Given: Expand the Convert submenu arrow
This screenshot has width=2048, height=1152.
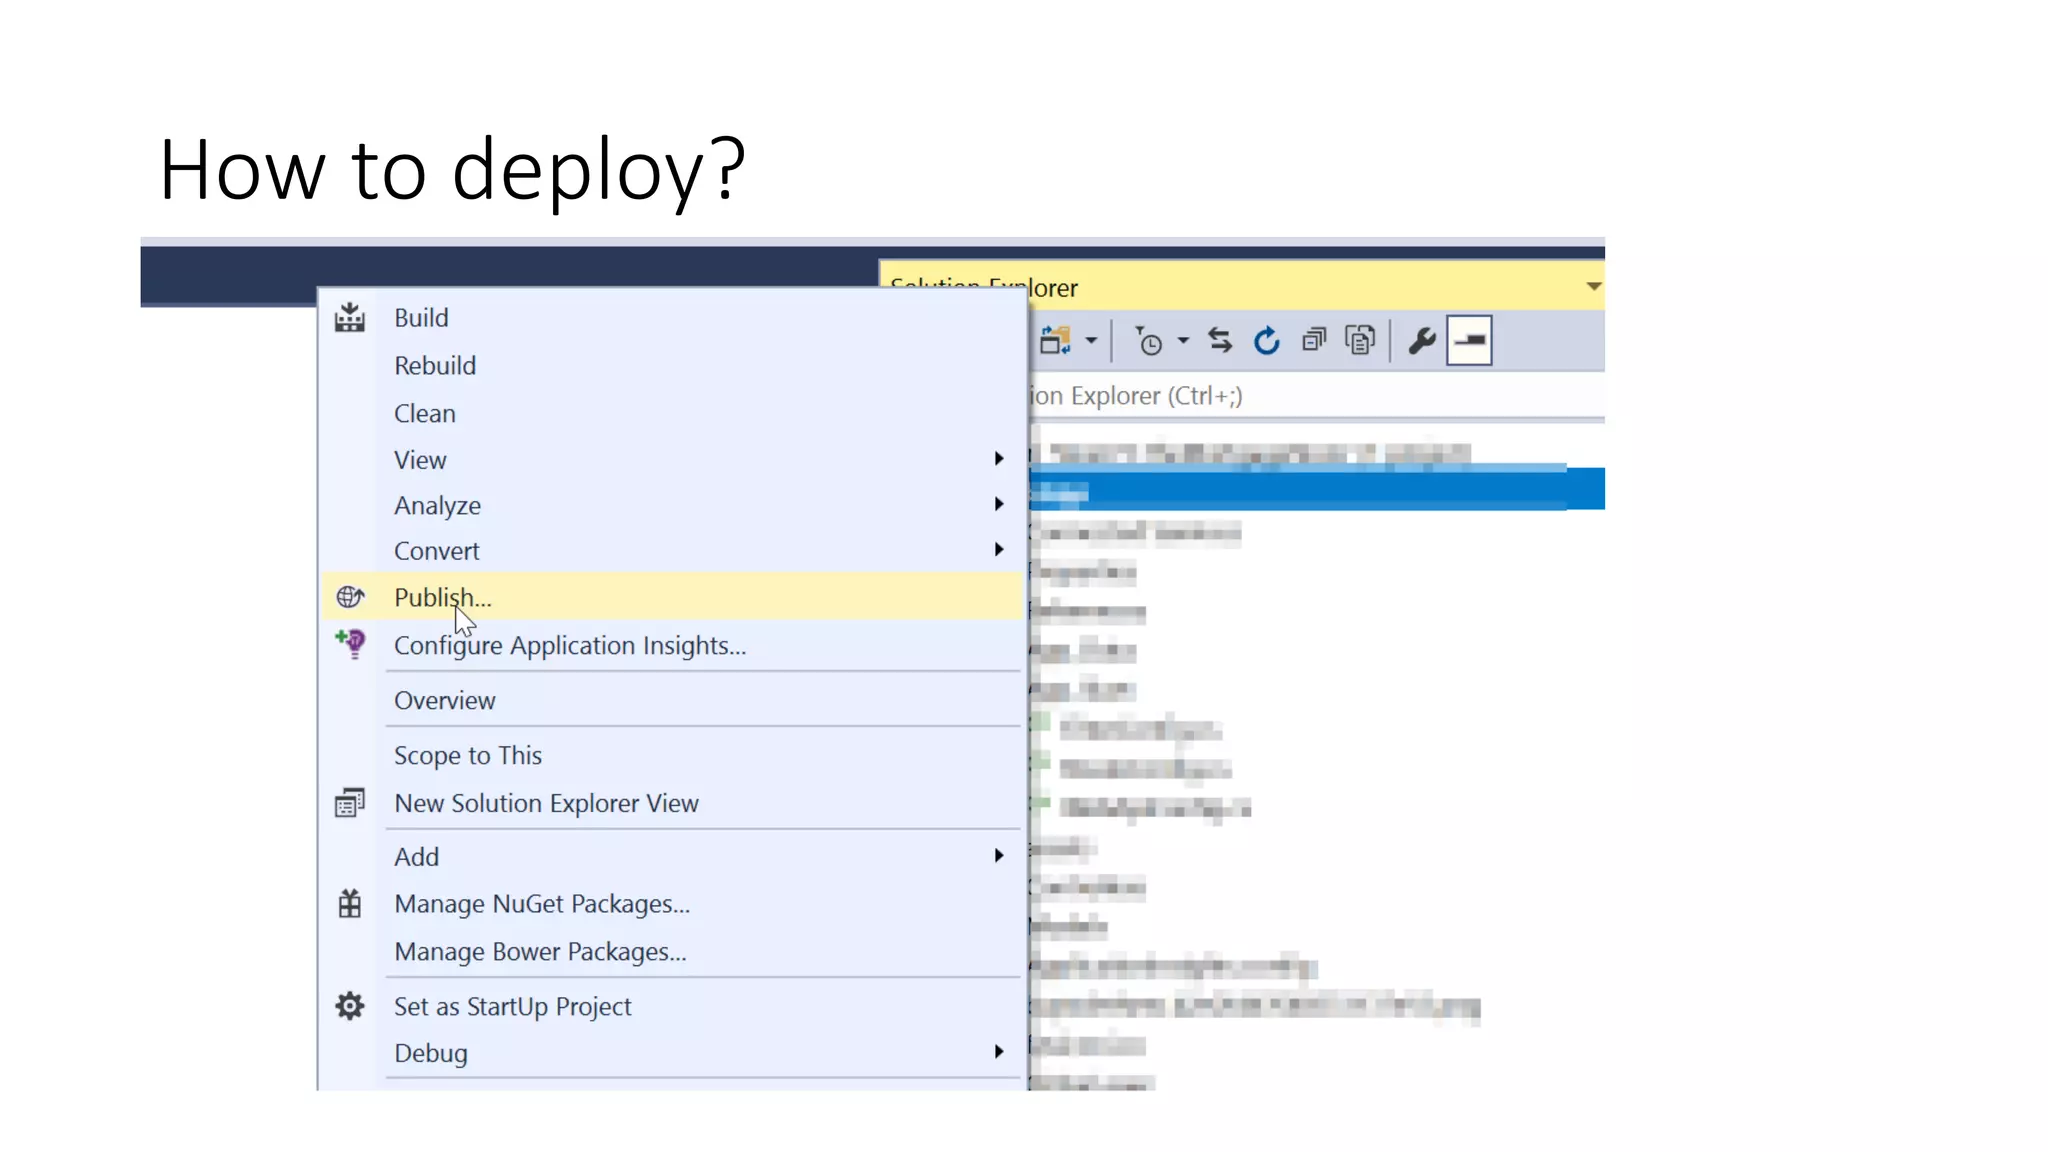Looking at the screenshot, I should point(998,550).
